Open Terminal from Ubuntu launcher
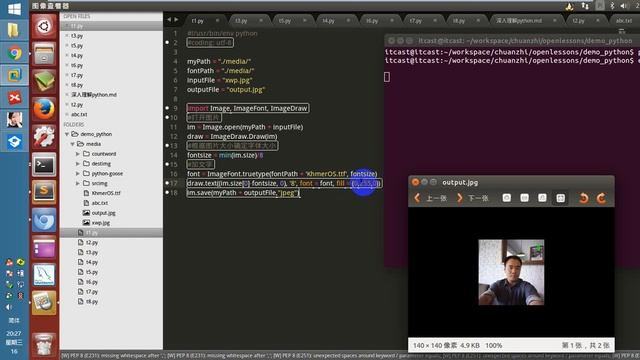This screenshot has height=360, width=640. [x=44, y=164]
